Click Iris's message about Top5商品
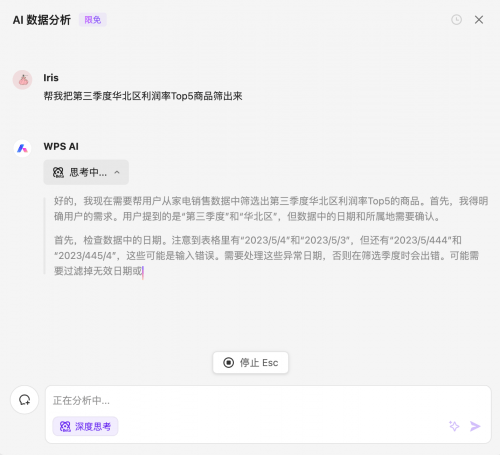The height and width of the screenshot is (455, 500). tap(143, 96)
